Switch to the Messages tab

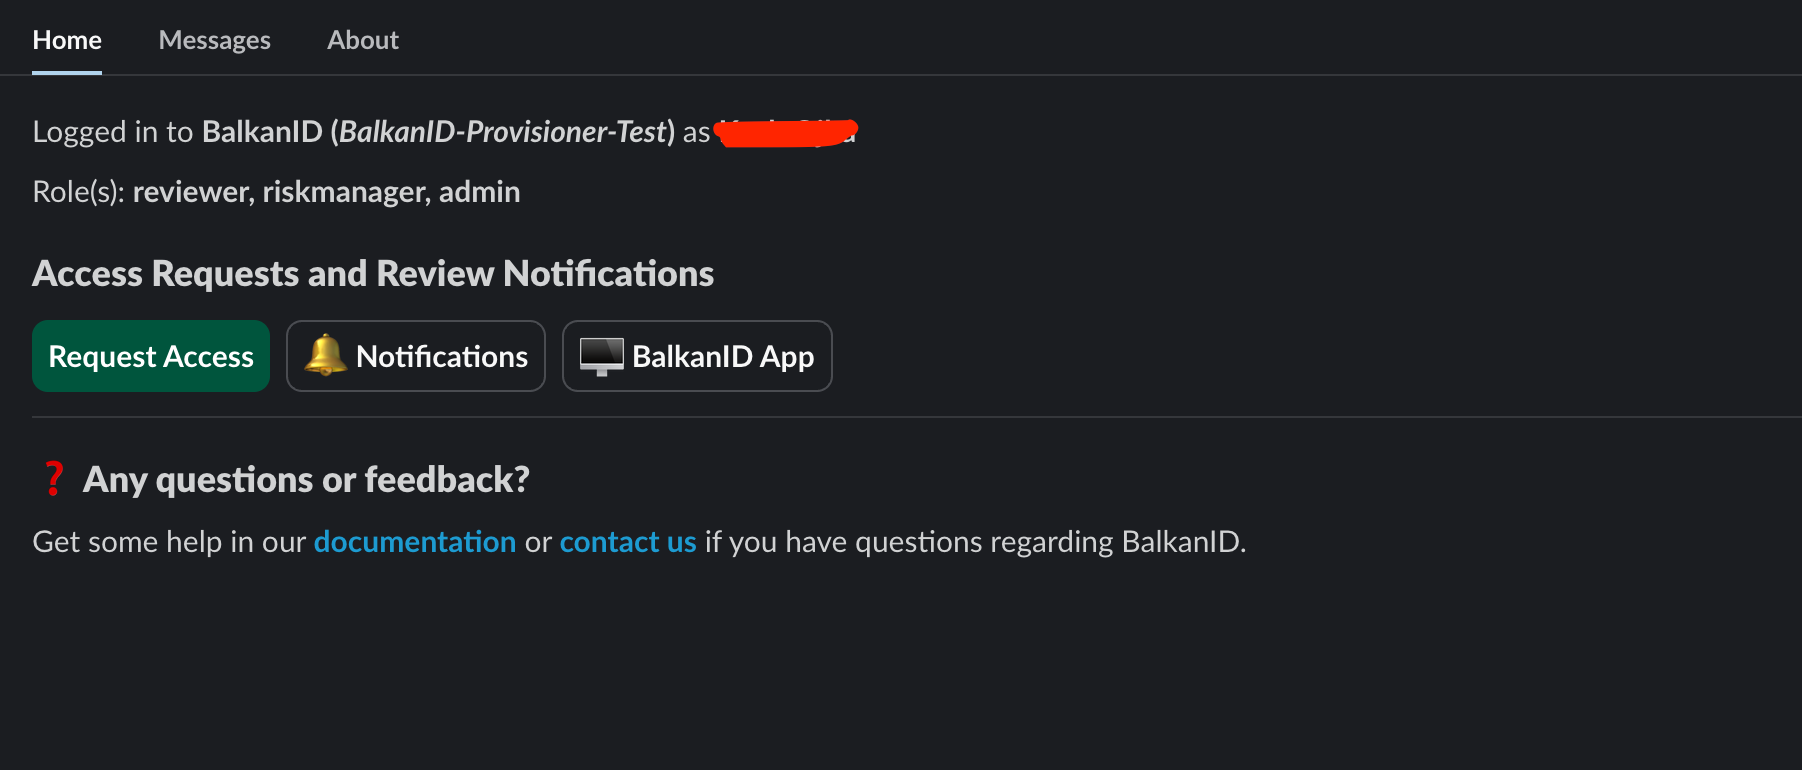pyautogui.click(x=214, y=40)
